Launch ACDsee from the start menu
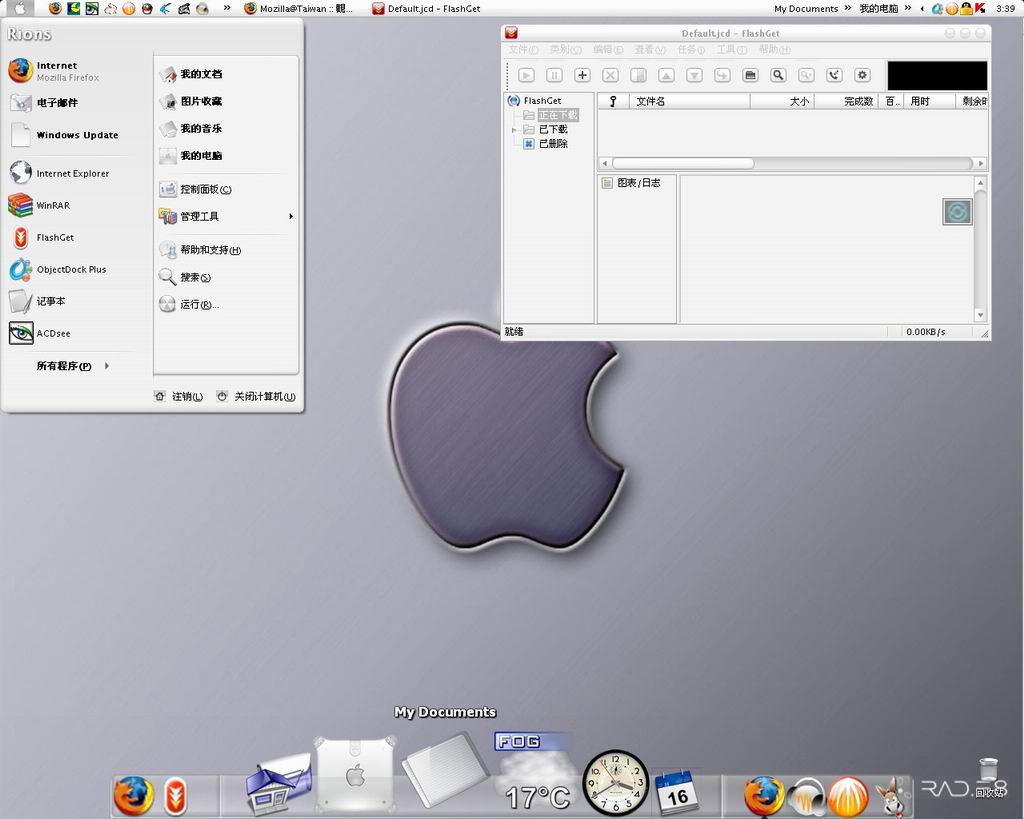The height and width of the screenshot is (819, 1024). [52, 333]
